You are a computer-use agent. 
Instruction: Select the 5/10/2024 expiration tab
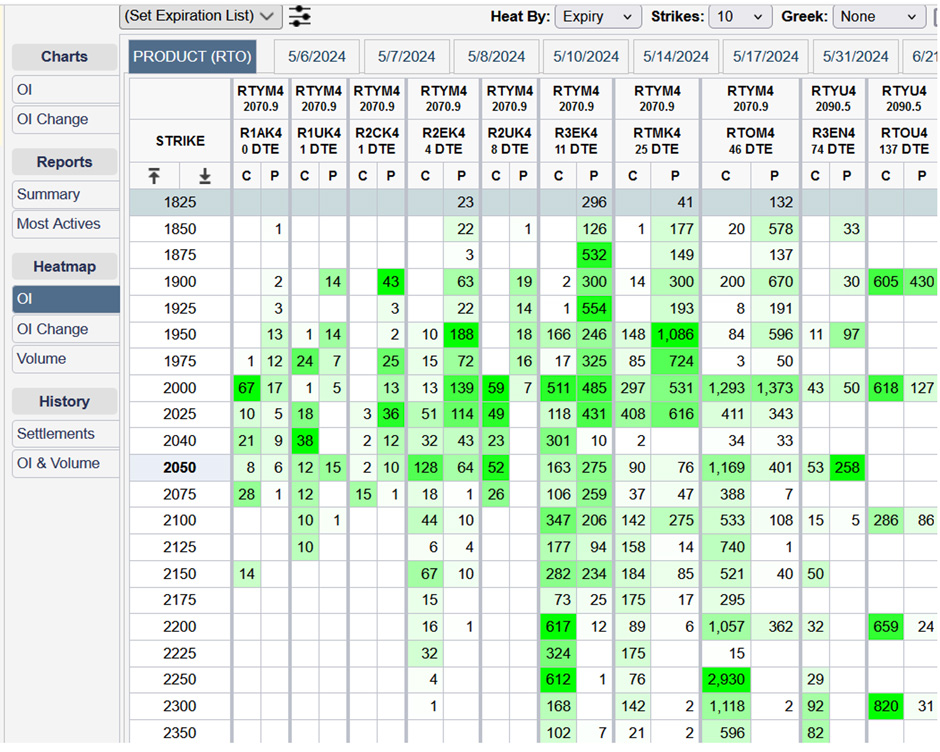(x=587, y=57)
